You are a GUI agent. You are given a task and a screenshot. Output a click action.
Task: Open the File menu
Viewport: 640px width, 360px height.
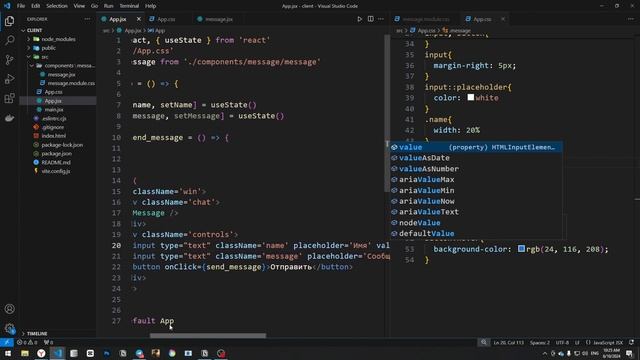coord(21,6)
